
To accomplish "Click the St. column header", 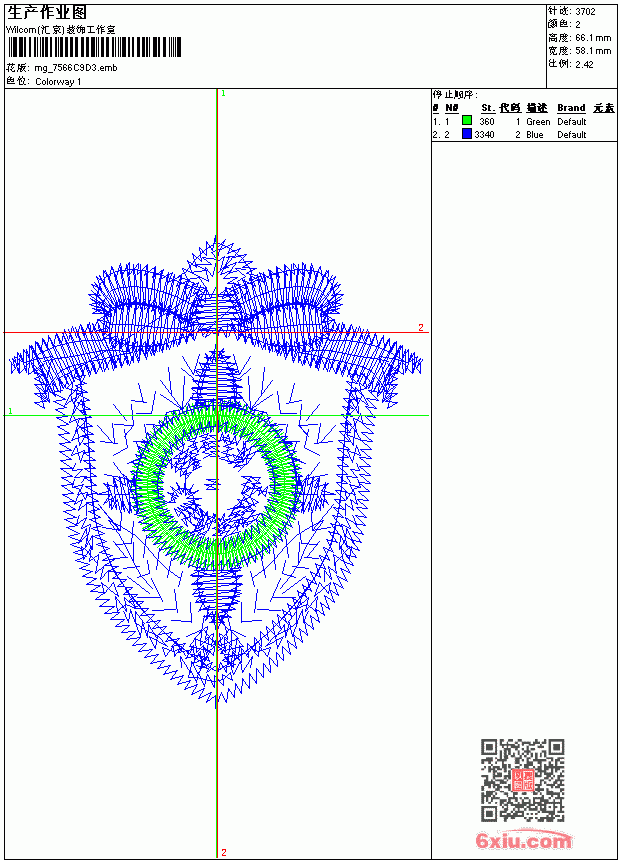I will click(x=488, y=108).
